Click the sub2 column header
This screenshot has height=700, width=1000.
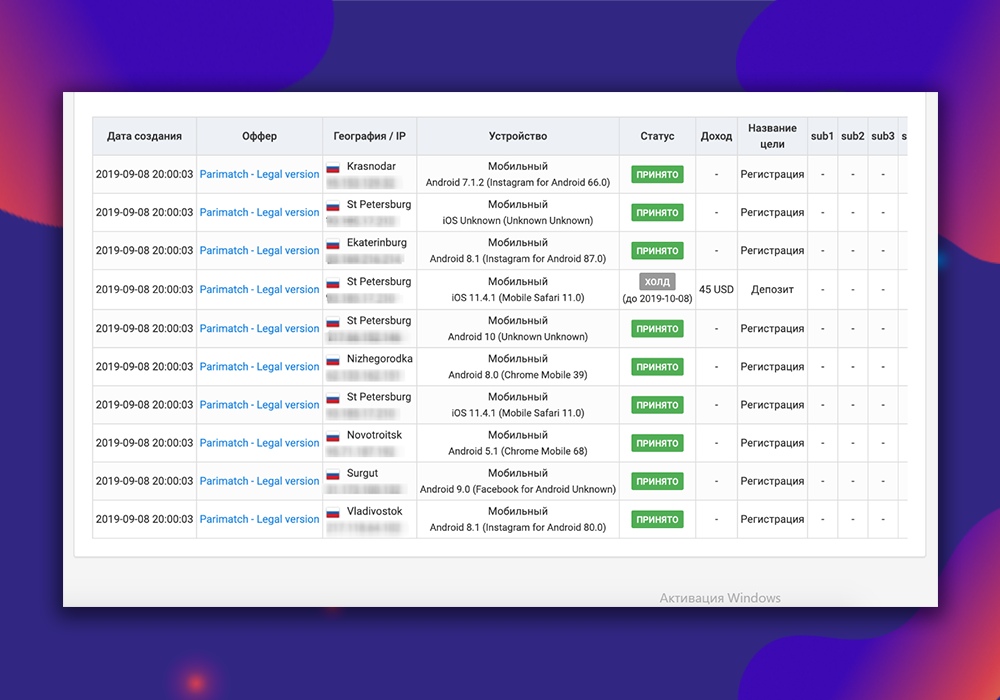coord(853,136)
